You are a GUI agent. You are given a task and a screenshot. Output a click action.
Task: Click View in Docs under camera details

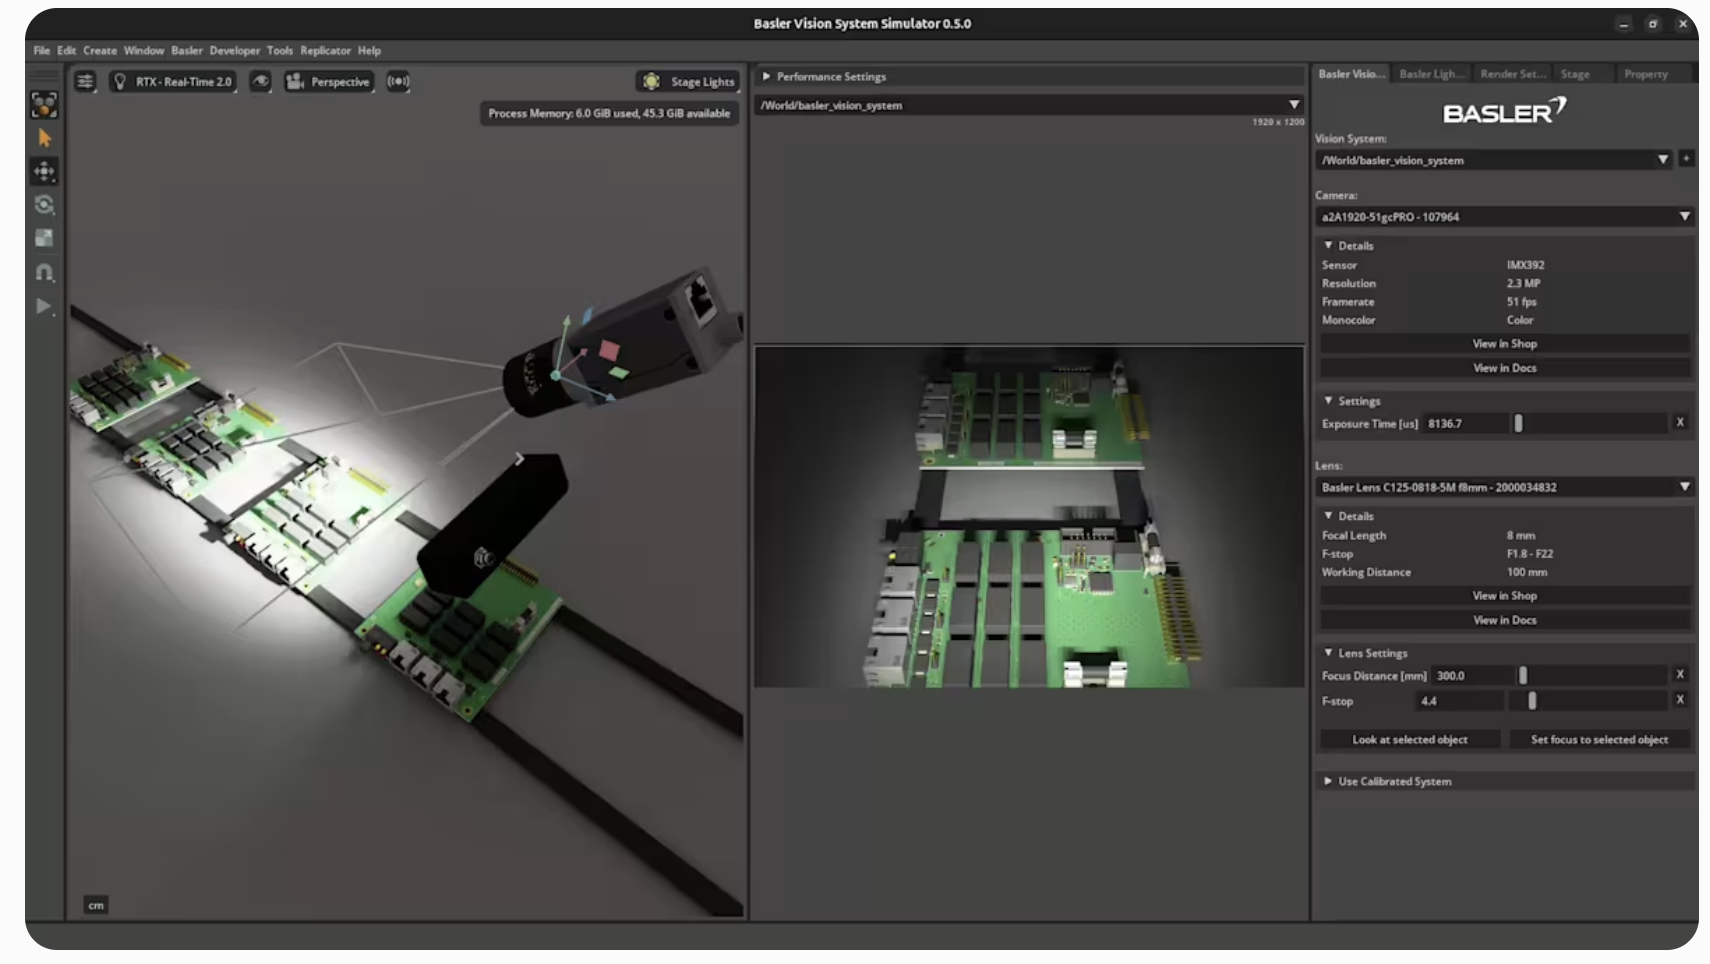click(x=1505, y=368)
